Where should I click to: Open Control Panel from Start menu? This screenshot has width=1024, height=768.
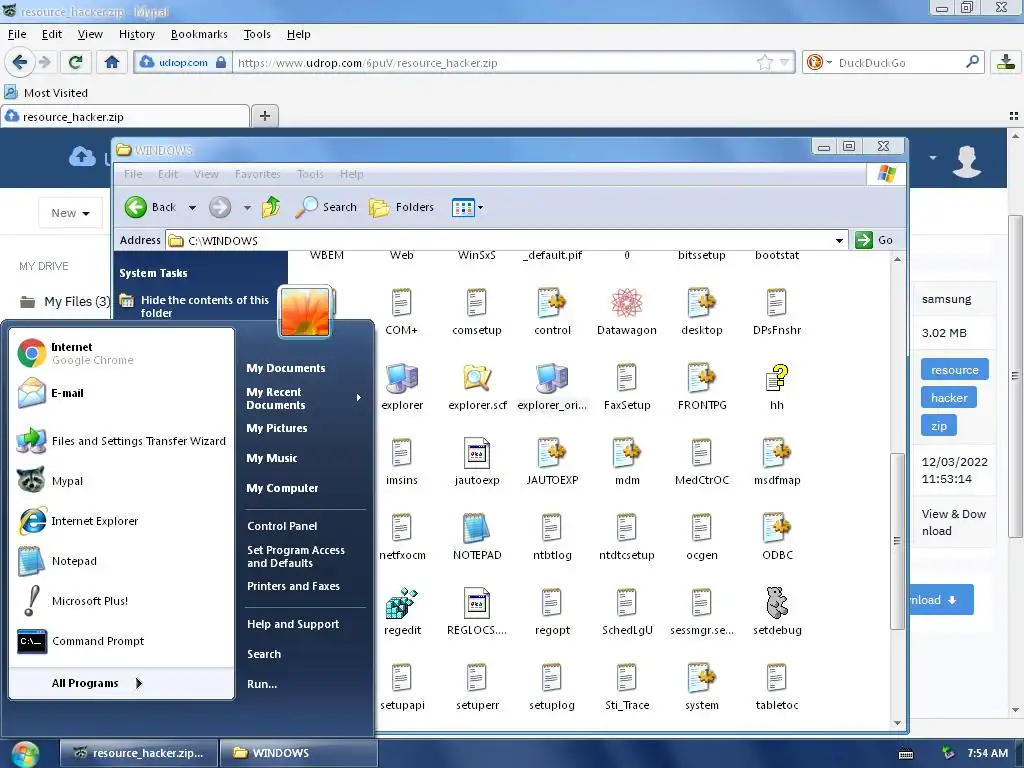pyautogui.click(x=282, y=526)
